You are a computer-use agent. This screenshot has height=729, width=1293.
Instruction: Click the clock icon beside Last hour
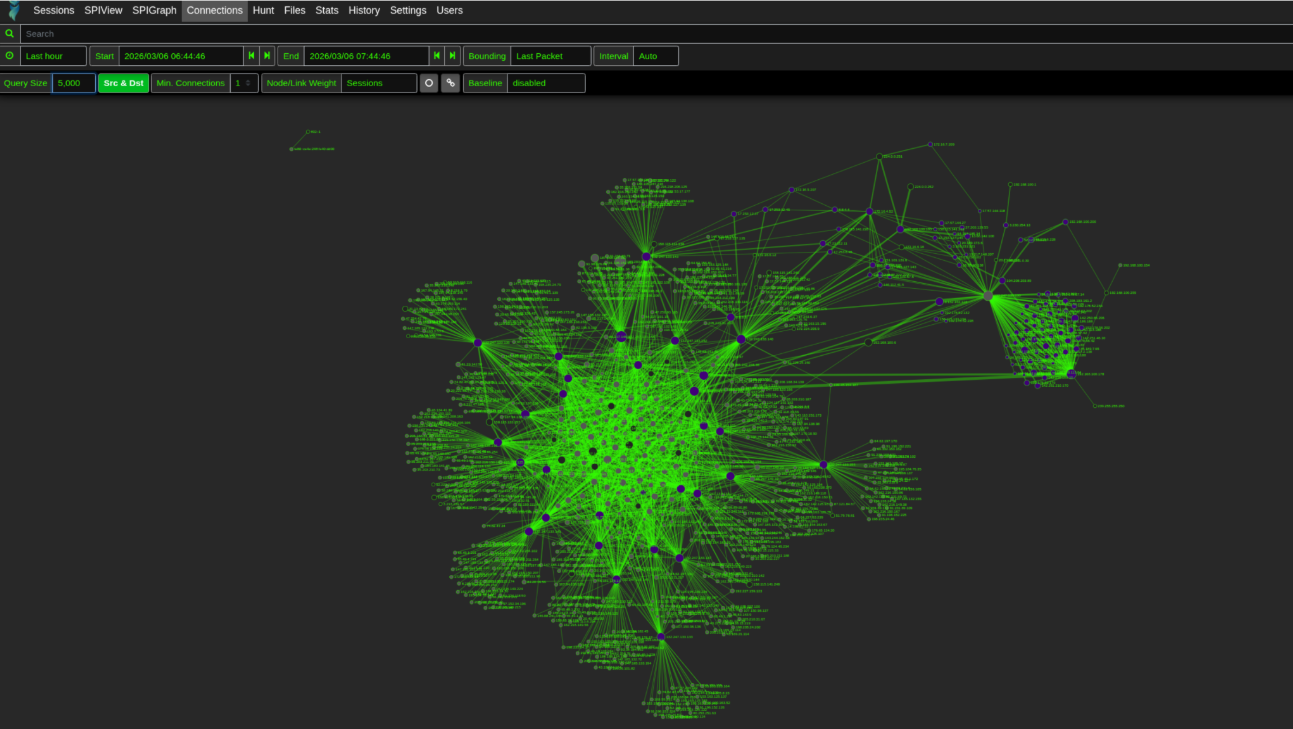pyautogui.click(x=10, y=56)
